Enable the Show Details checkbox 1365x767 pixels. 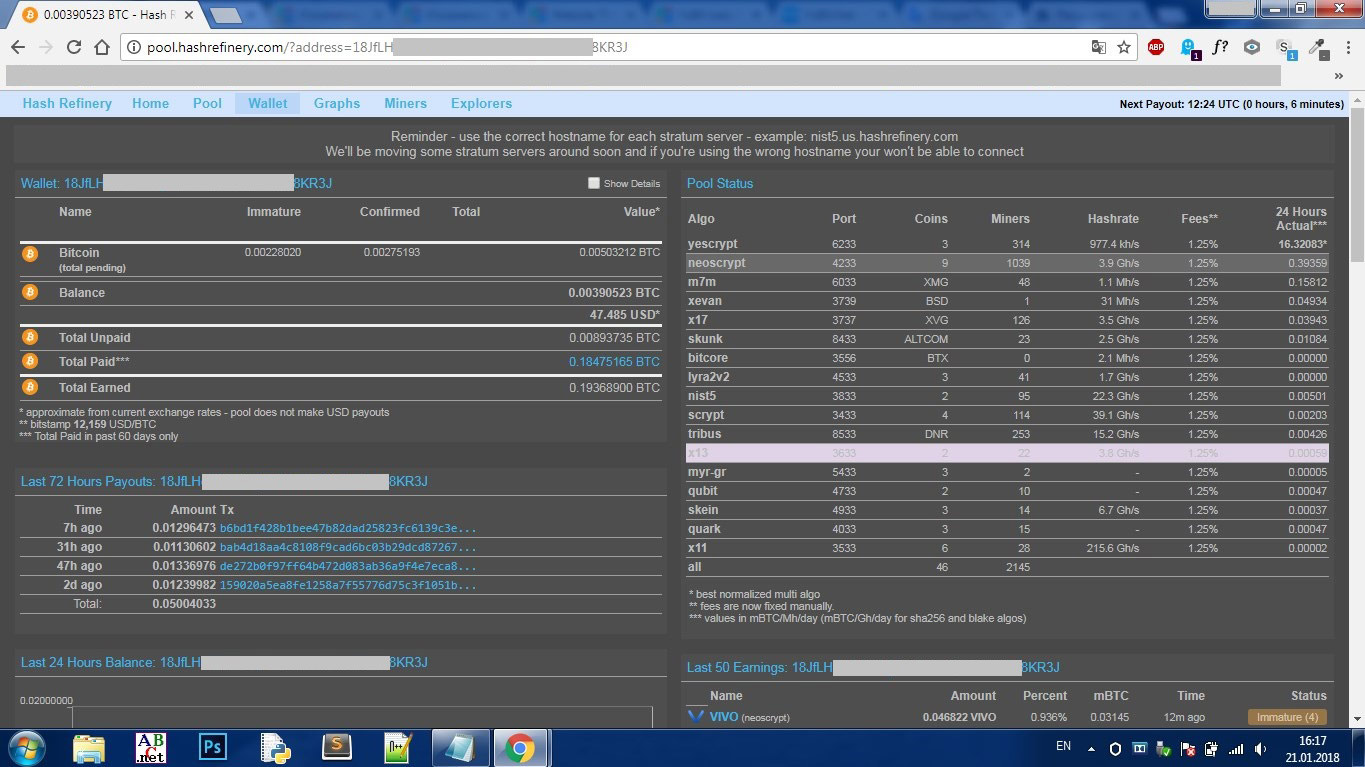594,184
